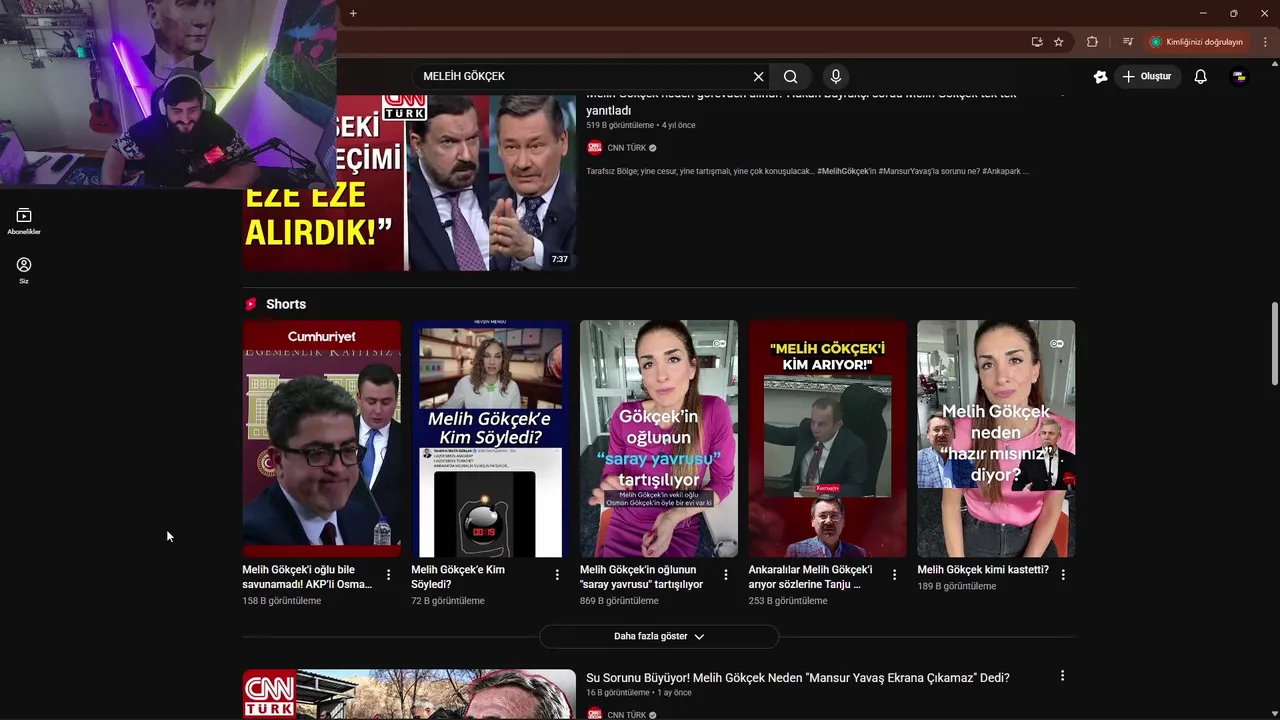
Task: Open the 'saray yavrusu tartışılıyor' short title
Action: click(641, 577)
